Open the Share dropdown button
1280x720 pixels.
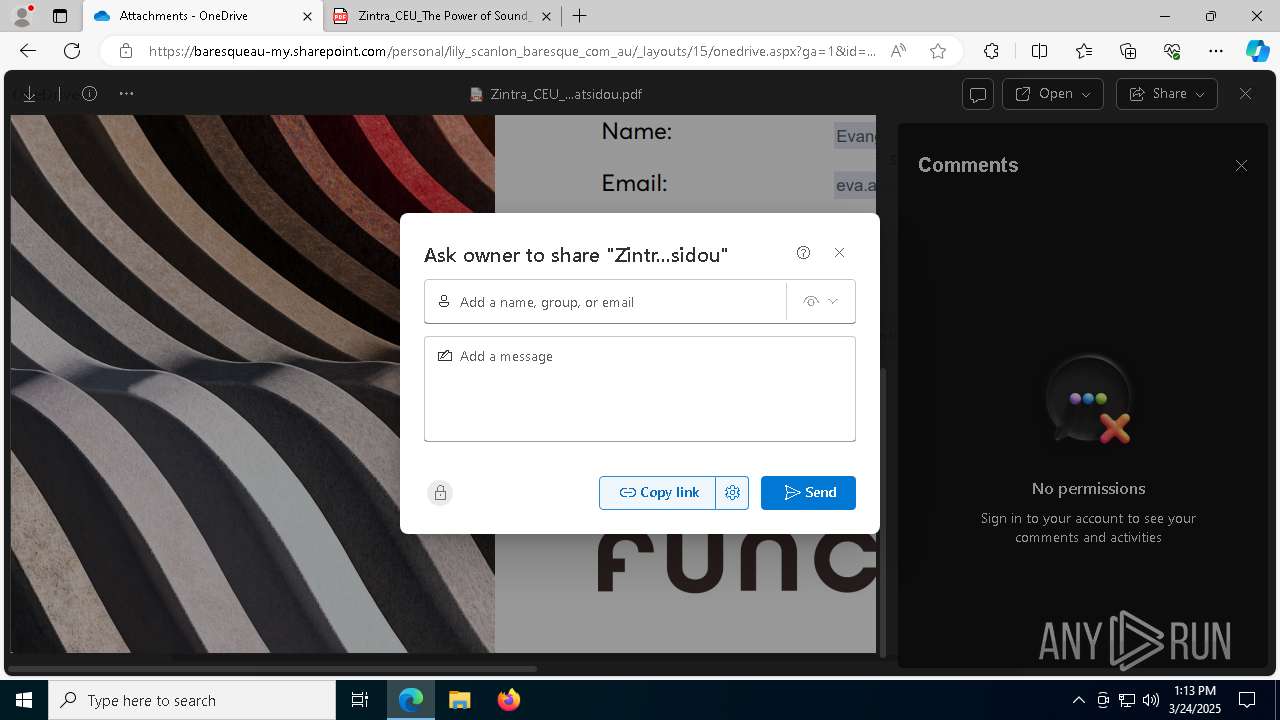pyautogui.click(x=1167, y=94)
